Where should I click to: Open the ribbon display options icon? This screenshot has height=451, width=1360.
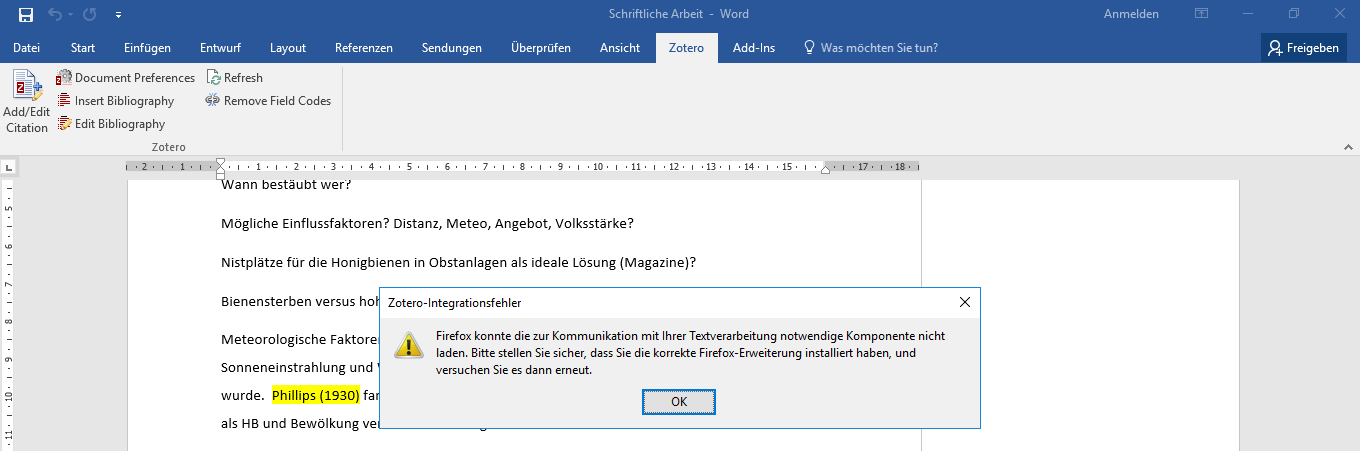[1201, 14]
